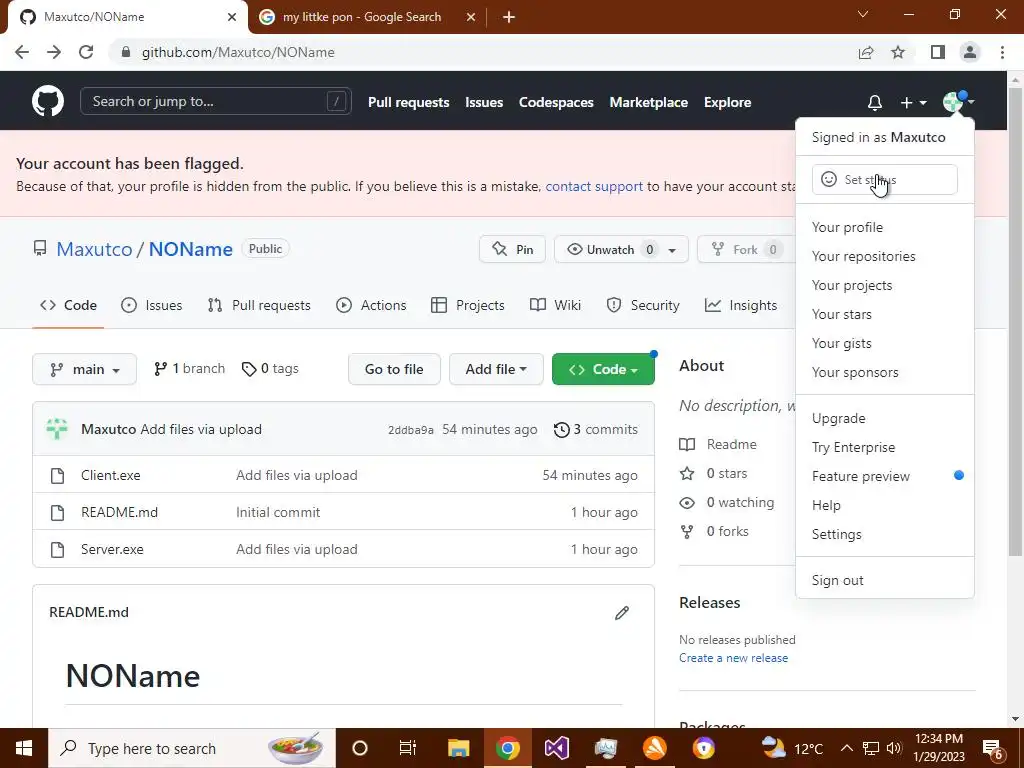
Task: Select Try Enterprise in the menu
Action: click(x=853, y=447)
